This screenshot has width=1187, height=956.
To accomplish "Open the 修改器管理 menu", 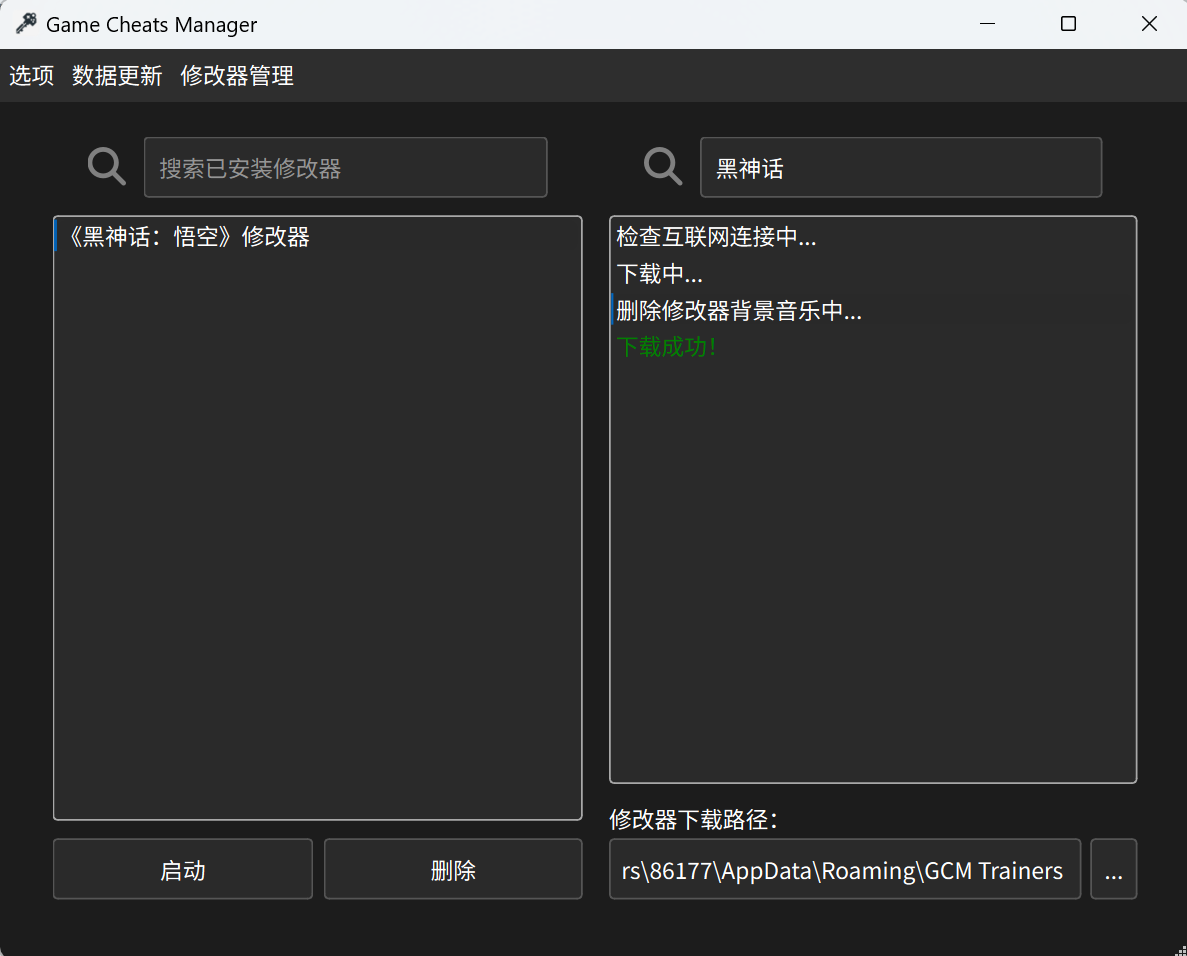I will pos(236,75).
